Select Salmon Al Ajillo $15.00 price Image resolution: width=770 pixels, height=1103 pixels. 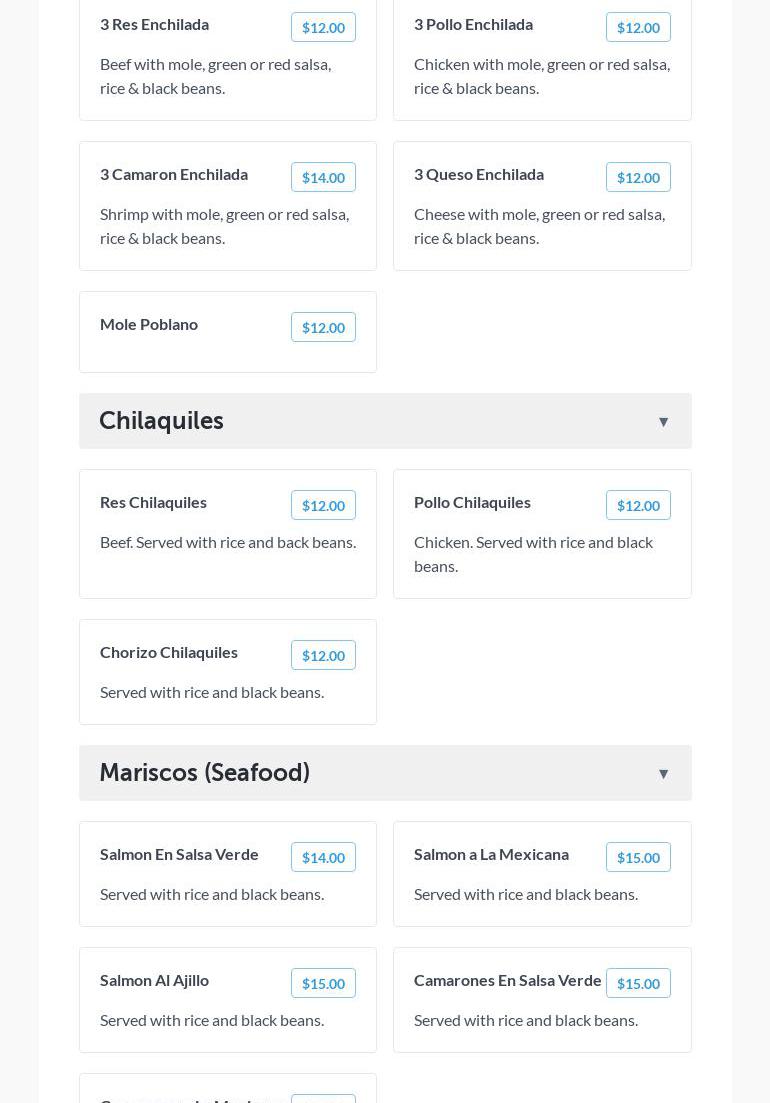[x=323, y=984]
